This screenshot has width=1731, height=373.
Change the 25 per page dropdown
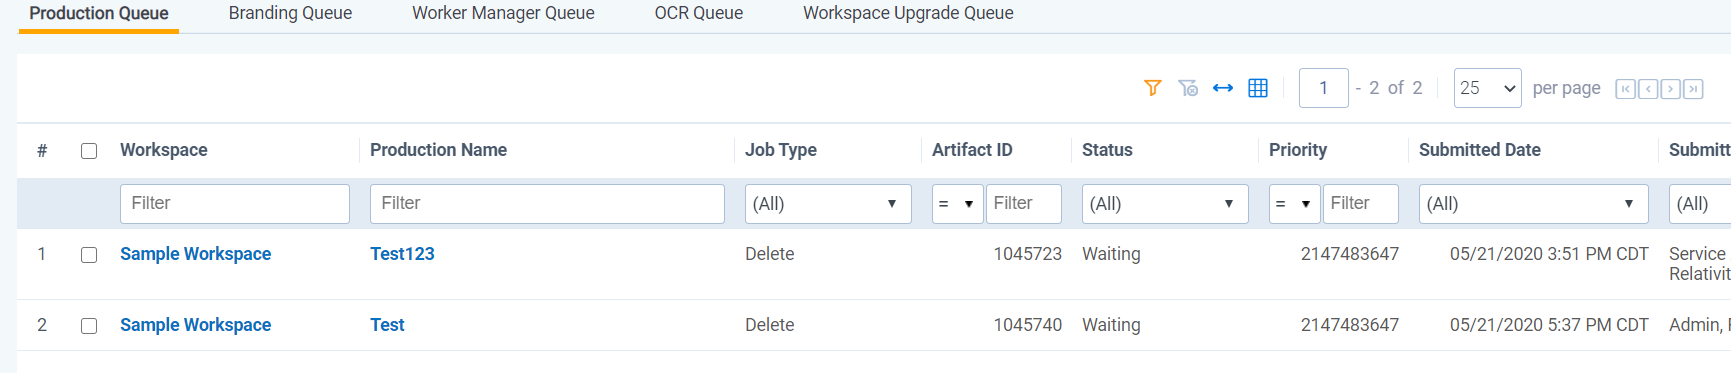tap(1488, 88)
